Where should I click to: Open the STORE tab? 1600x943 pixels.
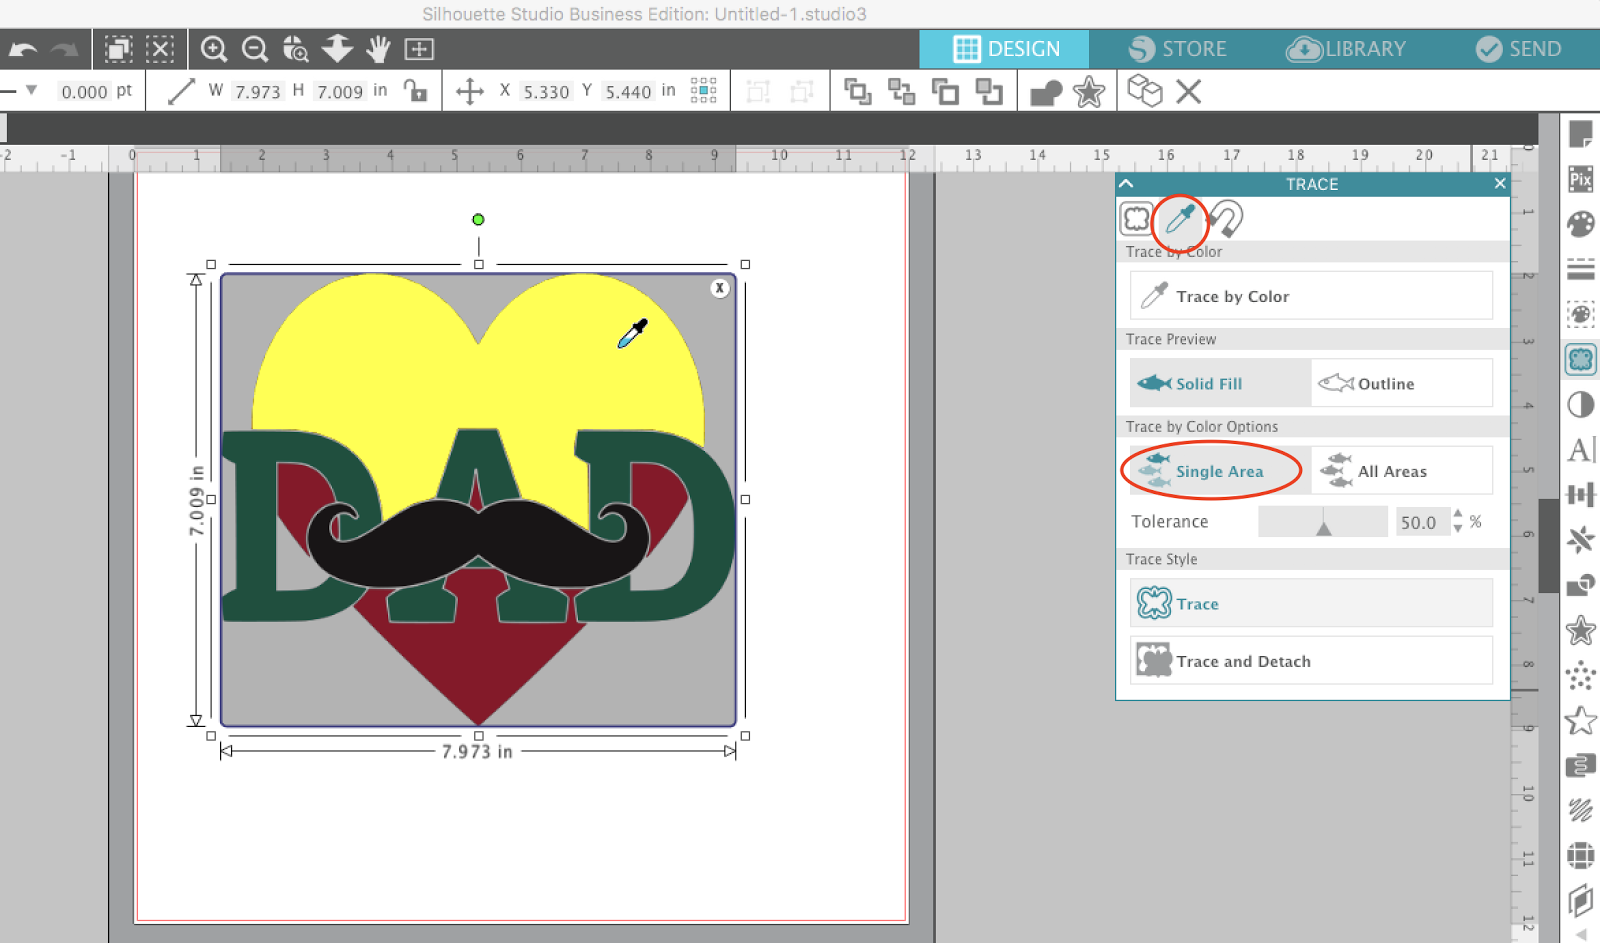click(x=1177, y=49)
